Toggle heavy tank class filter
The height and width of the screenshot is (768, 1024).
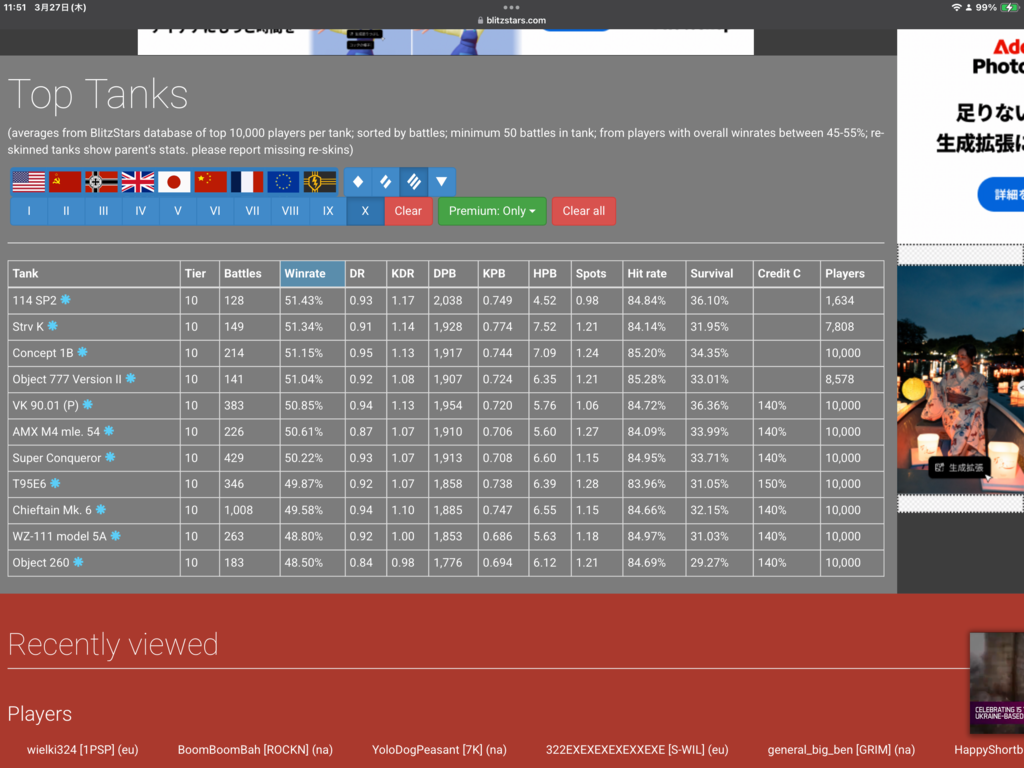pyautogui.click(x=413, y=182)
